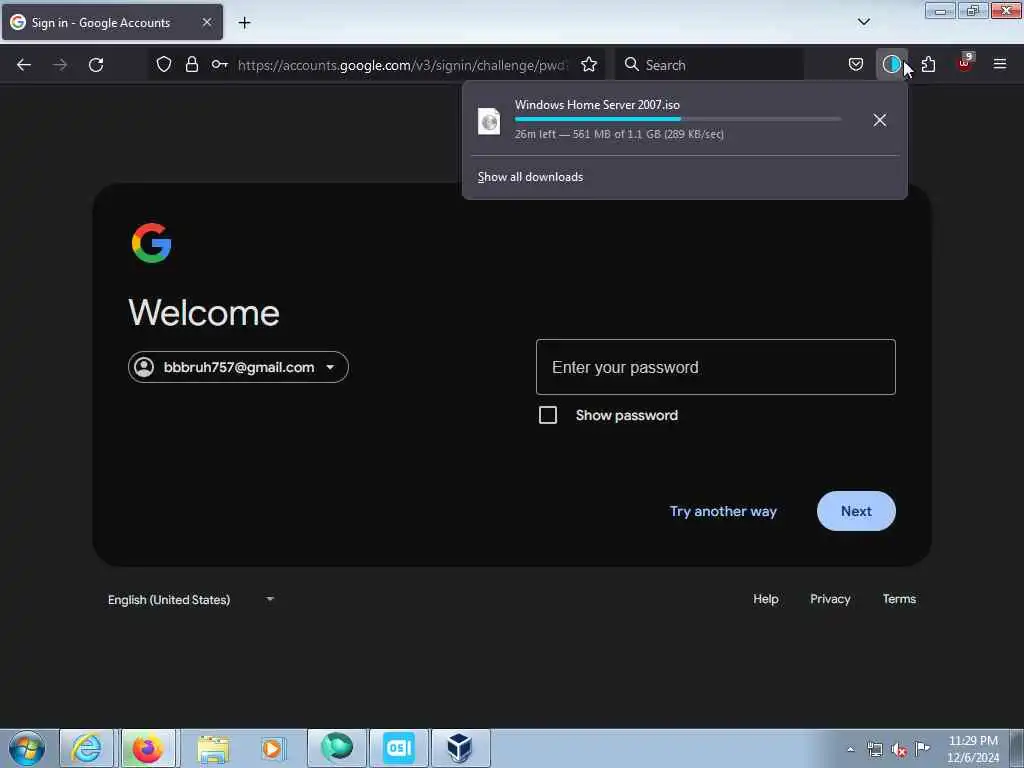Click the network tray icon
Image resolution: width=1024 pixels, height=768 pixels.
[874, 750]
